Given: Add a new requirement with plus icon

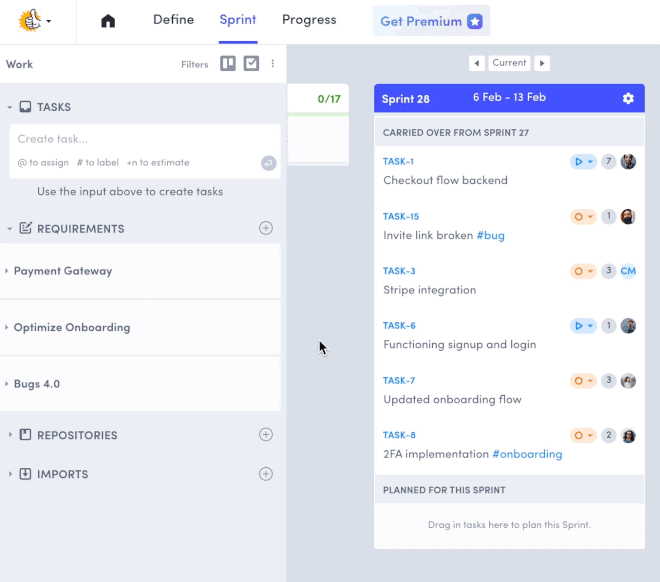Looking at the screenshot, I should (266, 228).
